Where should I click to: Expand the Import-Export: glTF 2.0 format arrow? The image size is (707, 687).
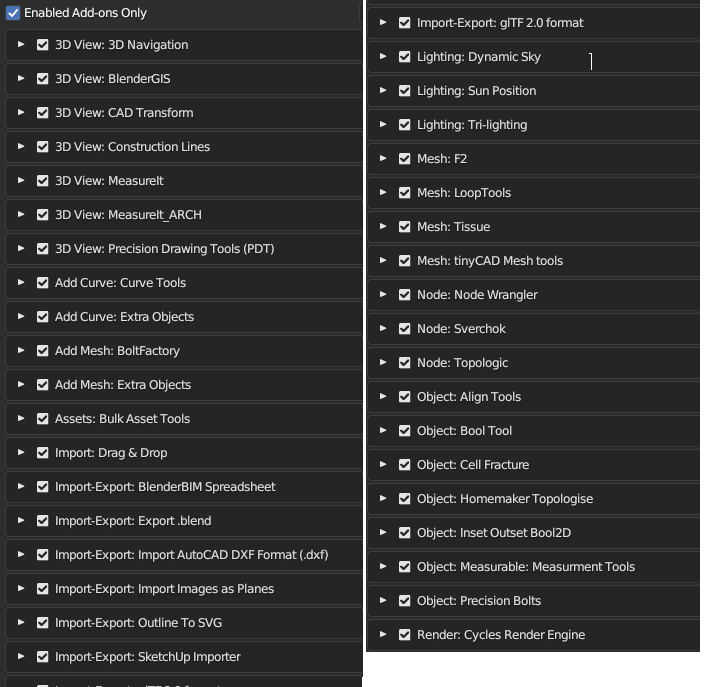point(383,22)
